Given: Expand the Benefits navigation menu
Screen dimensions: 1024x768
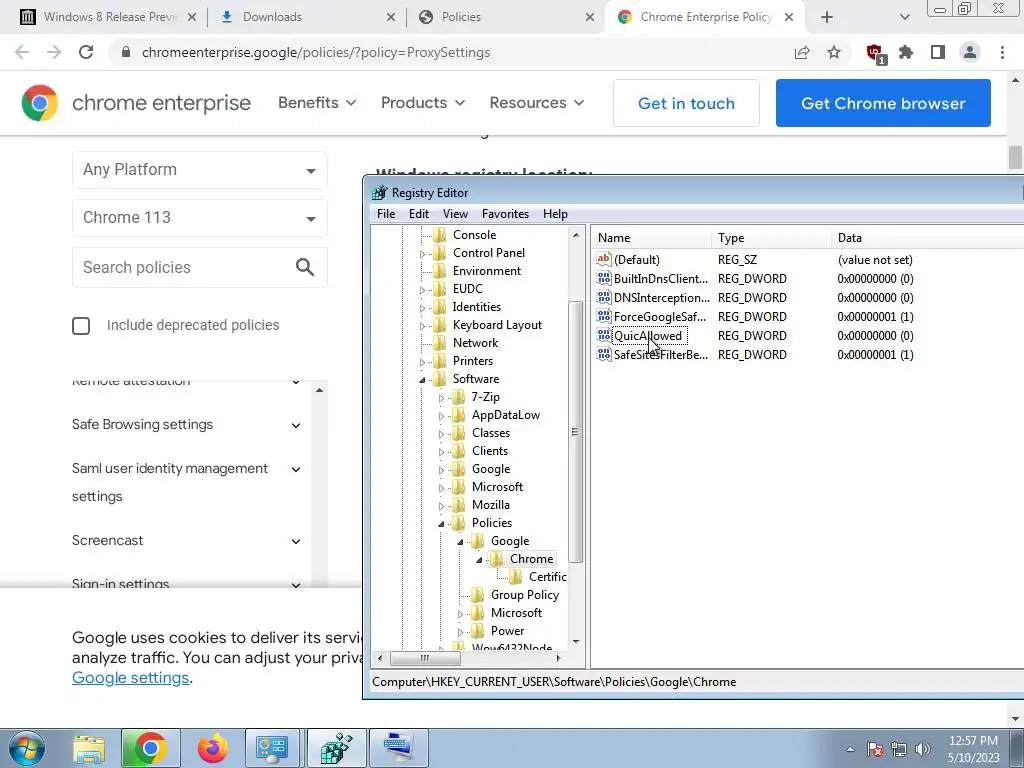Looking at the screenshot, I should [317, 103].
